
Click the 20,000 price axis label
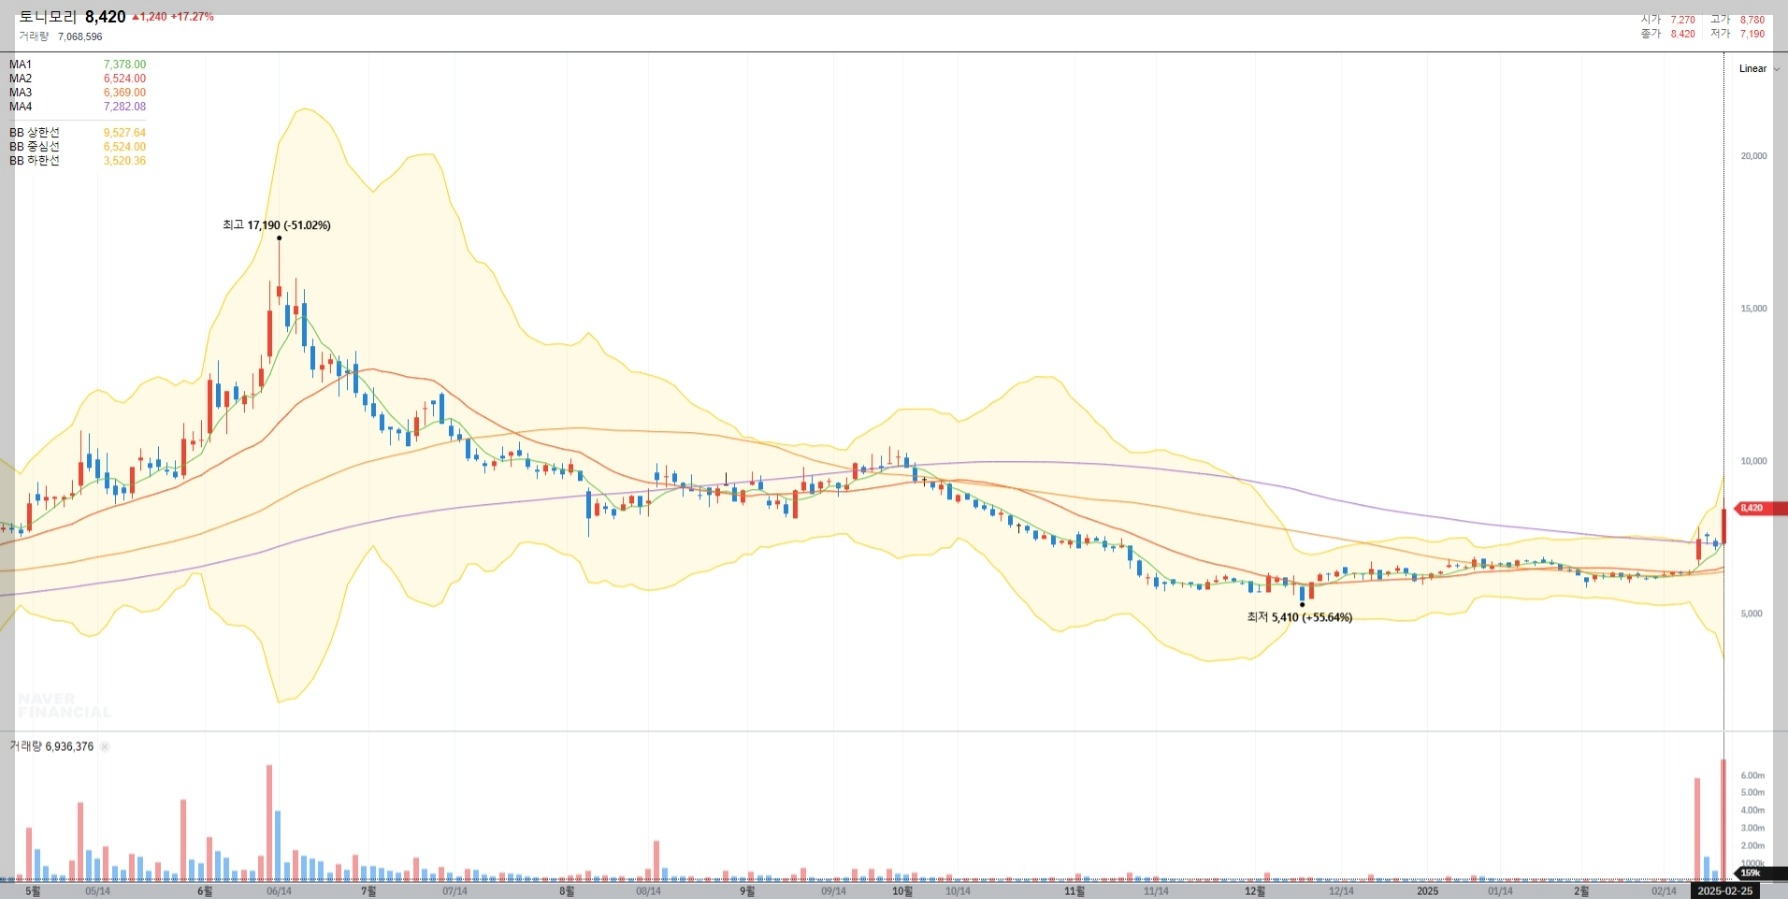click(x=1753, y=156)
